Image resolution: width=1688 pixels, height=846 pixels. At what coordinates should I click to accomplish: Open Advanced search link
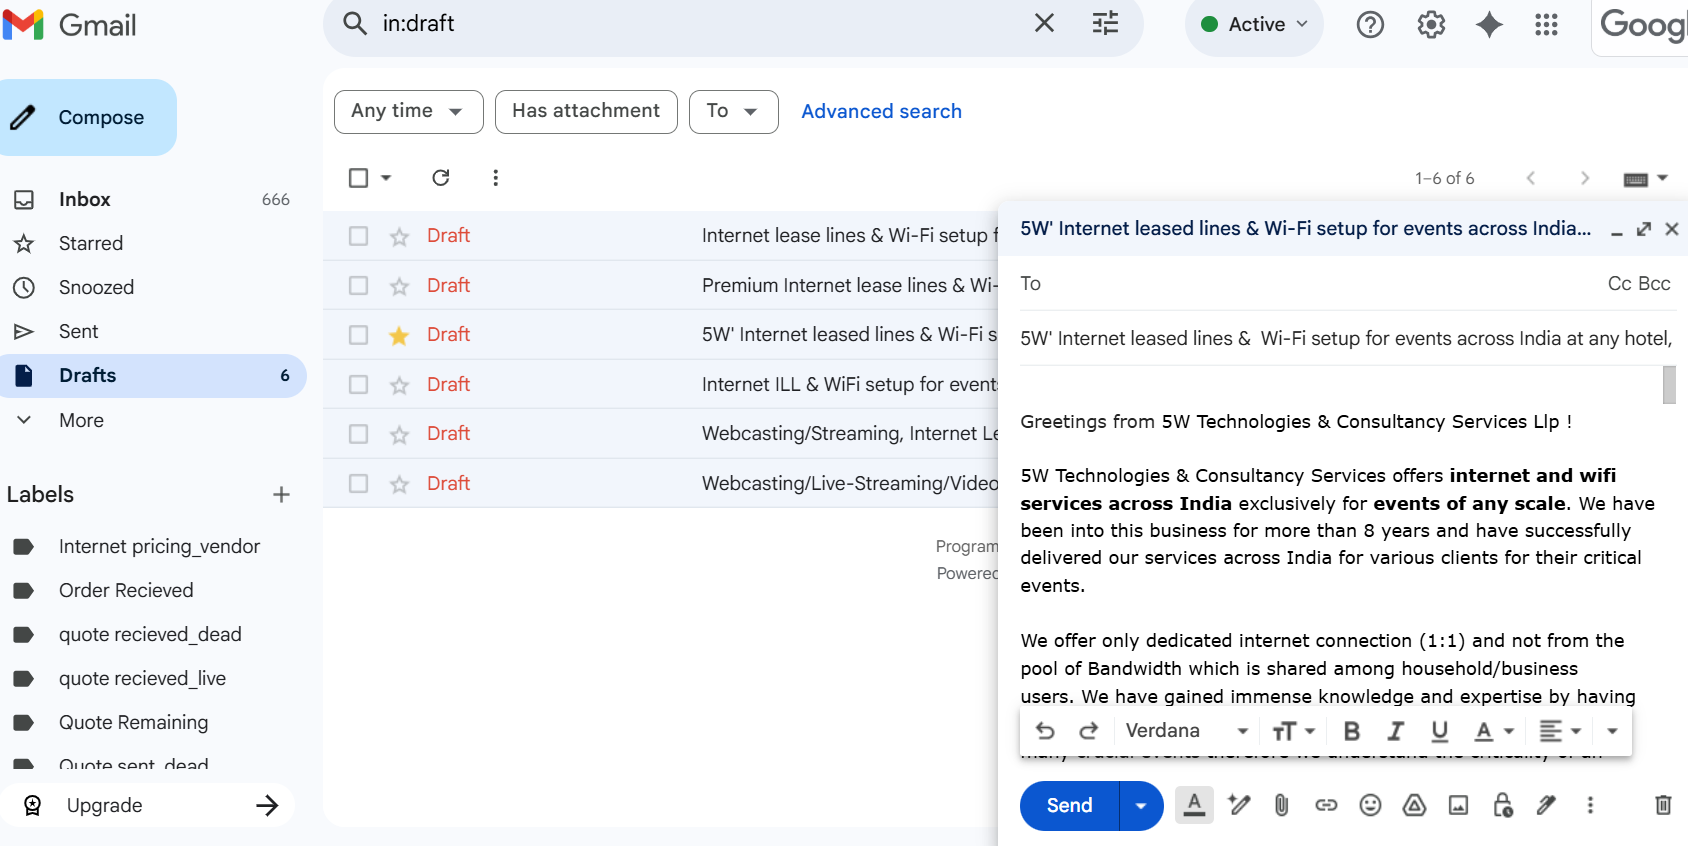[x=881, y=111]
